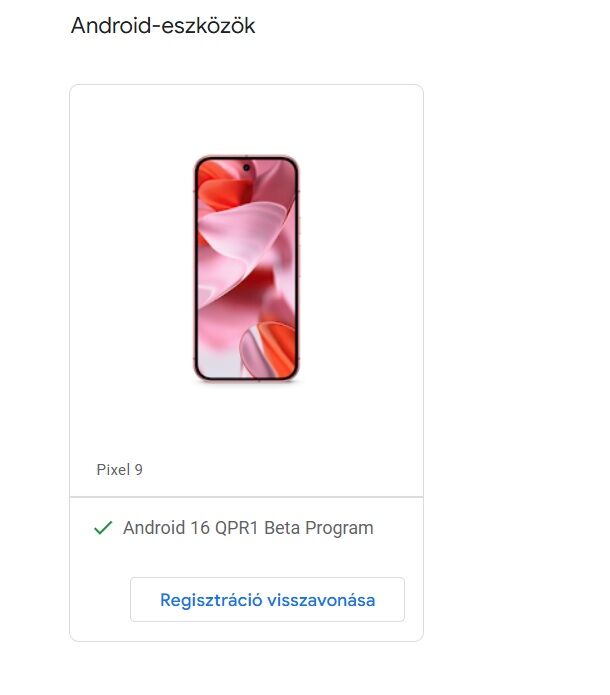Click the front camera dot on the phone image
This screenshot has width=610, height=695.
tap(246, 168)
